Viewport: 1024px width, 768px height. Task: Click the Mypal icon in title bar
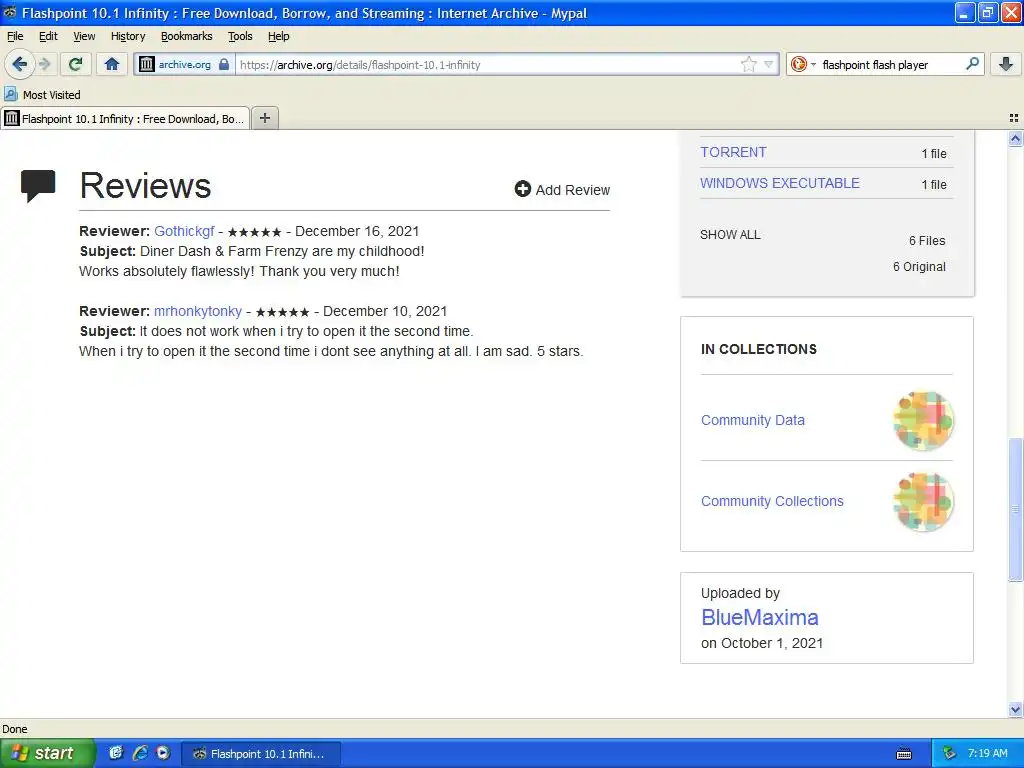pos(10,12)
